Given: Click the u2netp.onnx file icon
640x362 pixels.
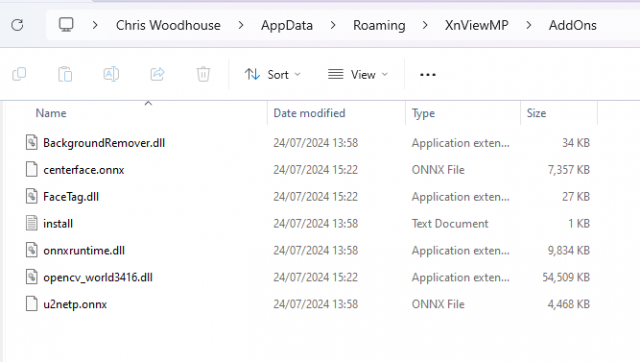Looking at the screenshot, I should (x=32, y=304).
